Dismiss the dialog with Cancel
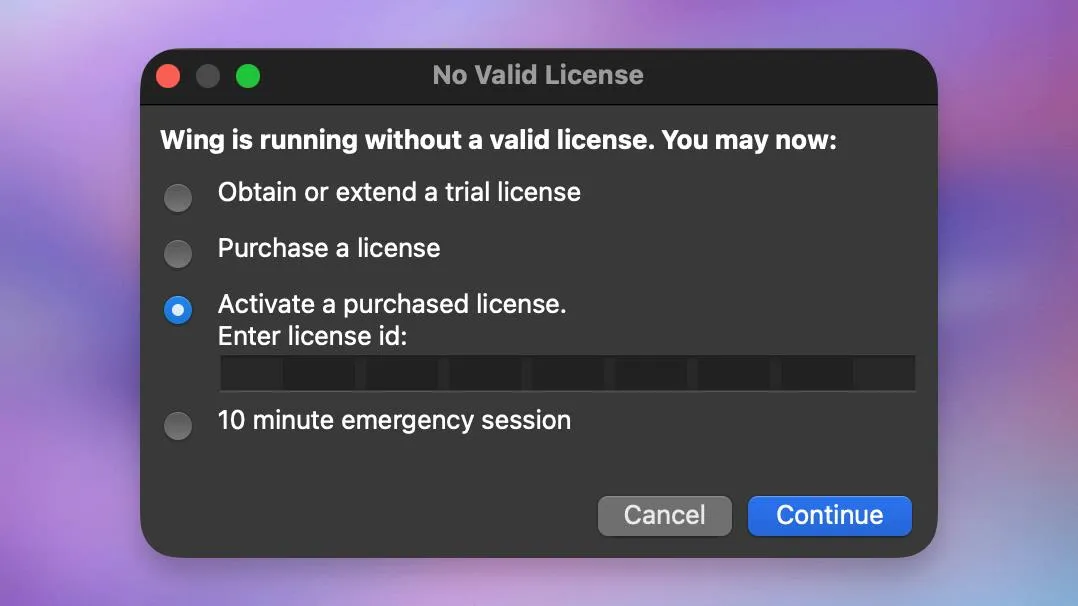The height and width of the screenshot is (606, 1078). point(665,516)
